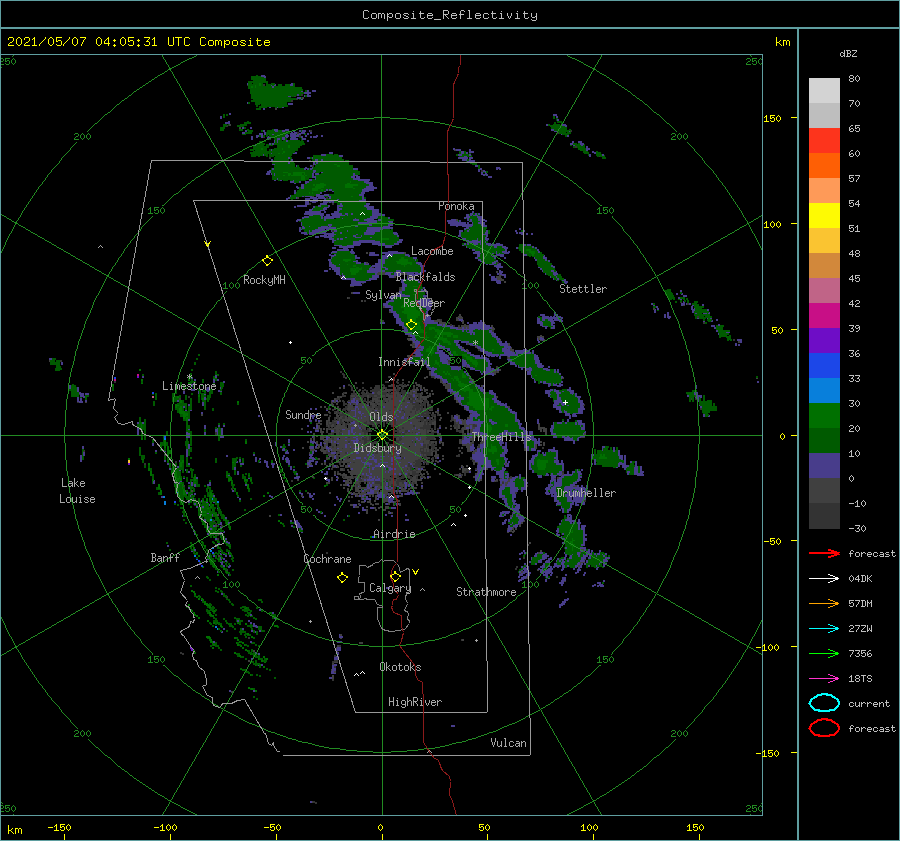Click the orange 57DM arrow icon
This screenshot has height=841, width=900.
pyautogui.click(x=824, y=603)
